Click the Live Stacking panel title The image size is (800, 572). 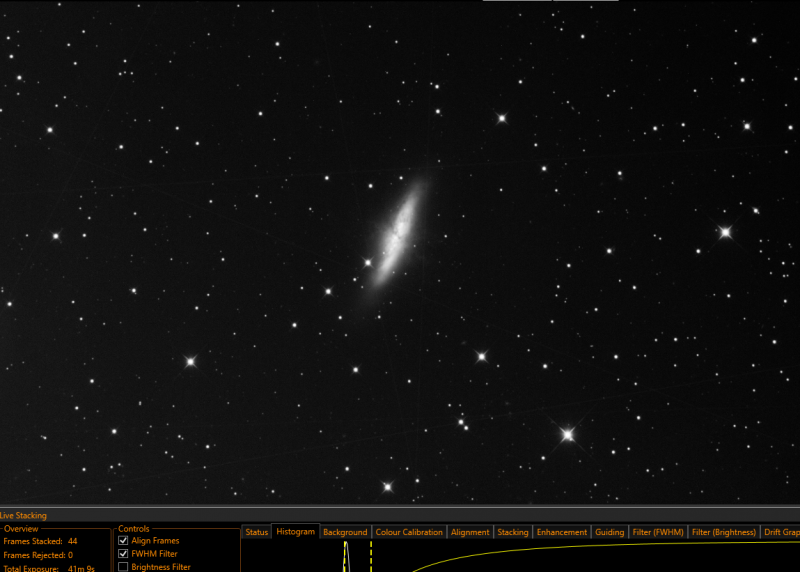coord(23,515)
